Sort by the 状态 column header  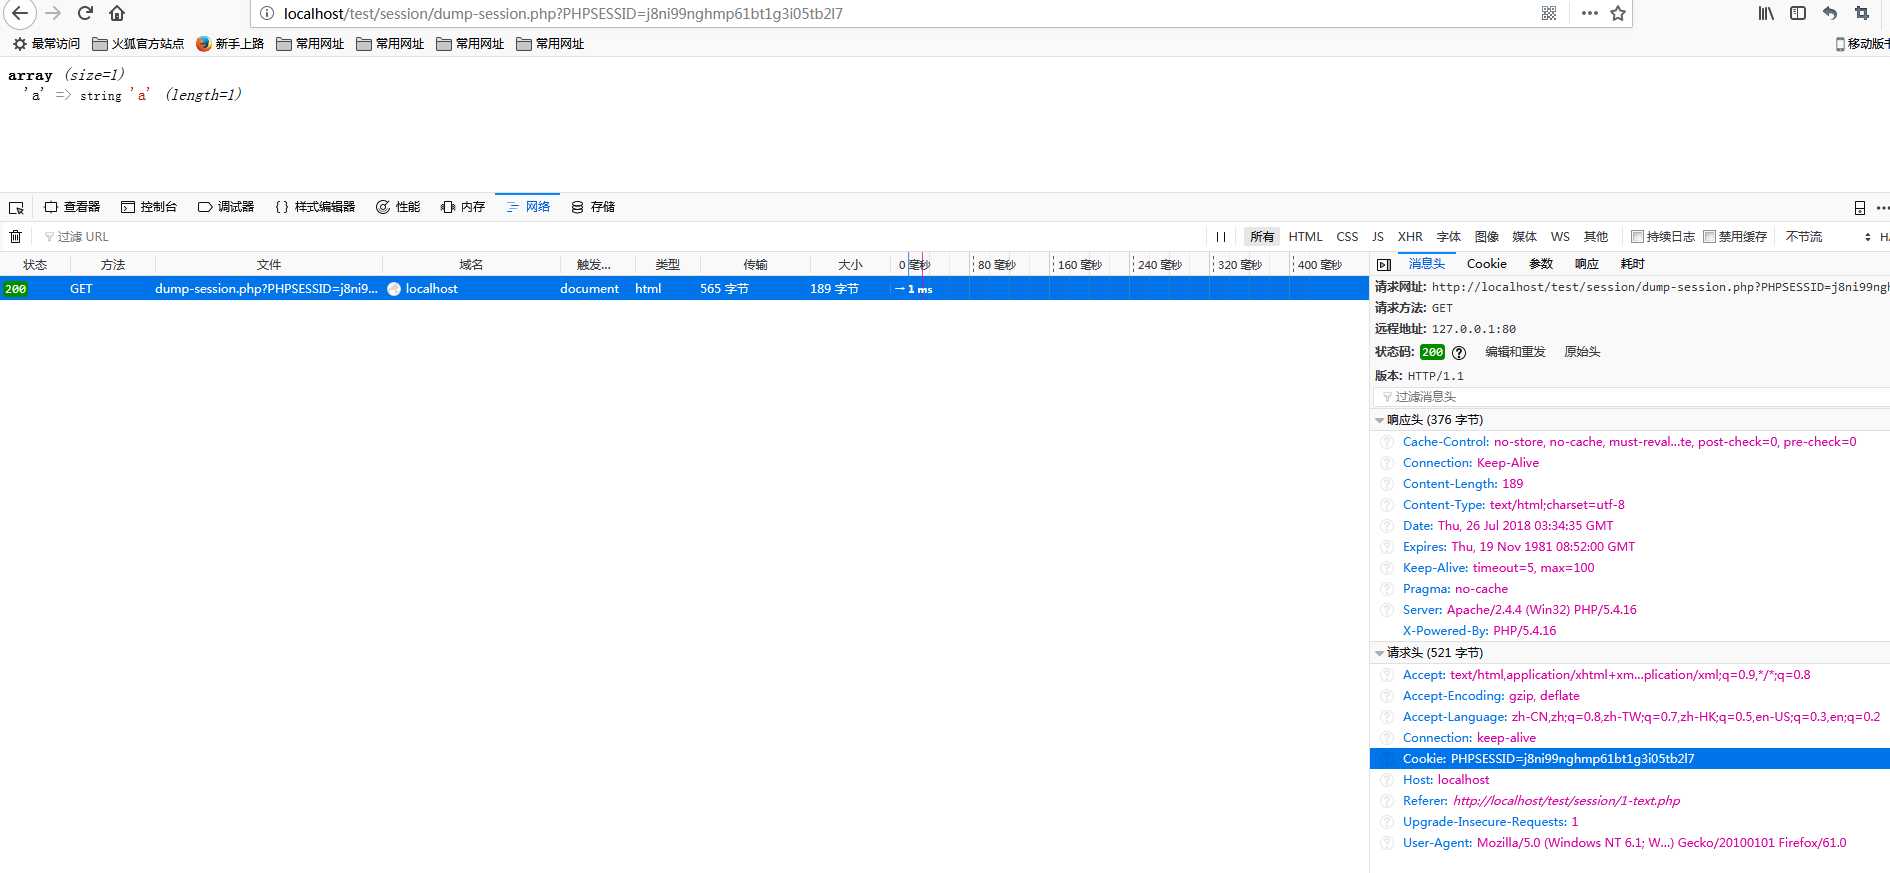35,264
